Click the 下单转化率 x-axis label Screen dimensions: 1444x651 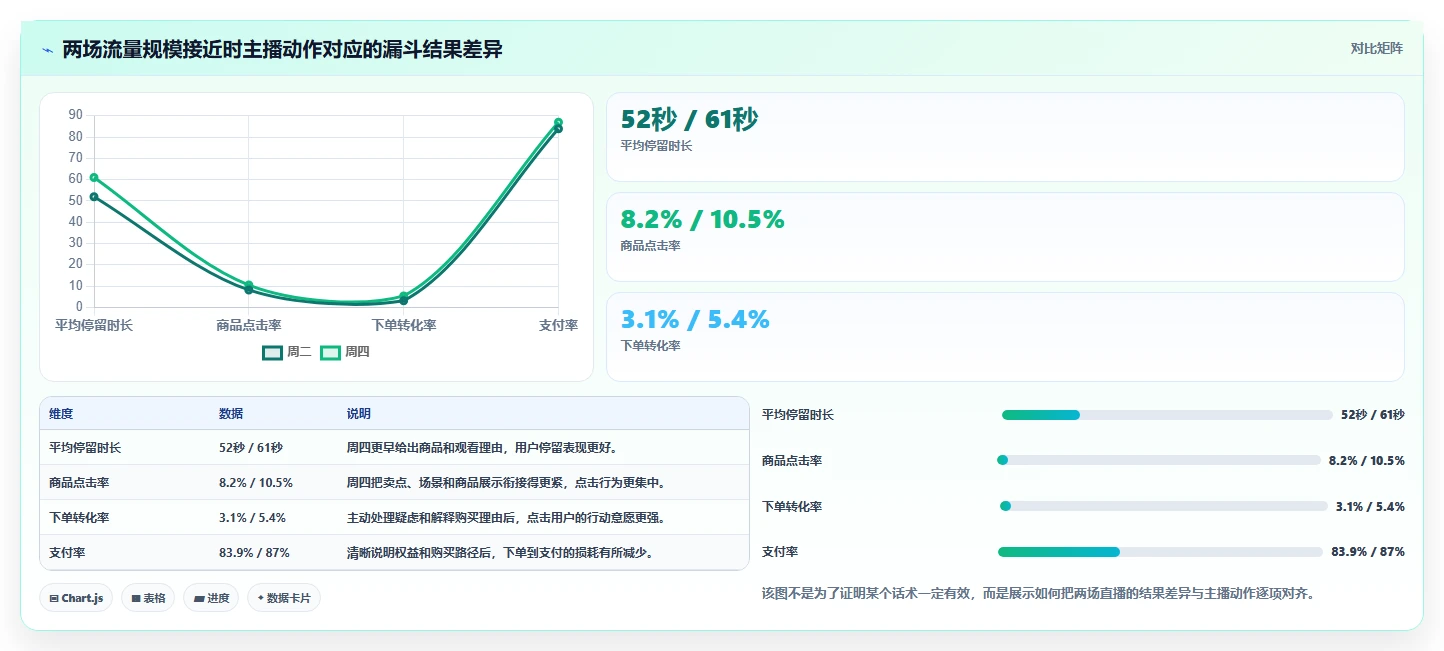403,325
